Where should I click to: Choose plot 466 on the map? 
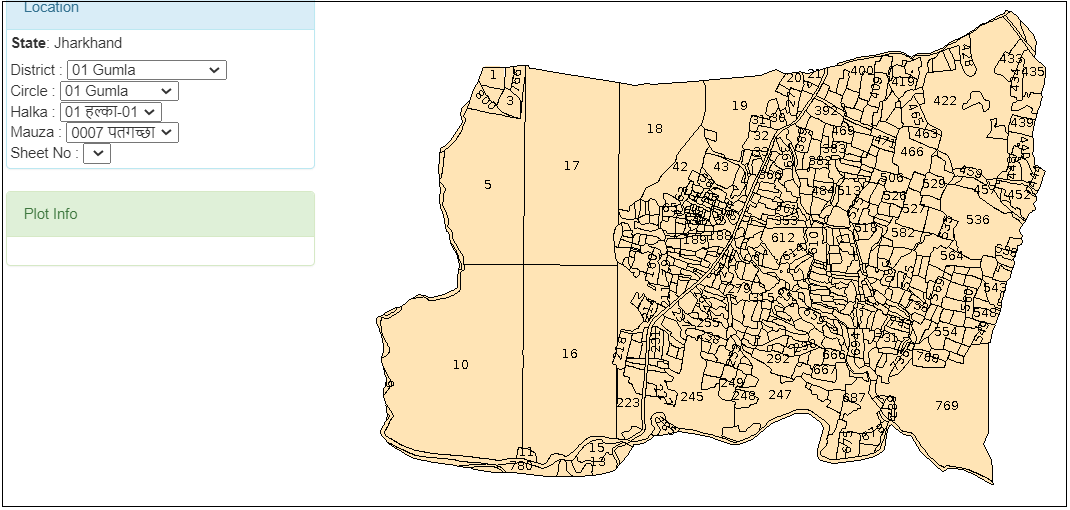pos(911,152)
